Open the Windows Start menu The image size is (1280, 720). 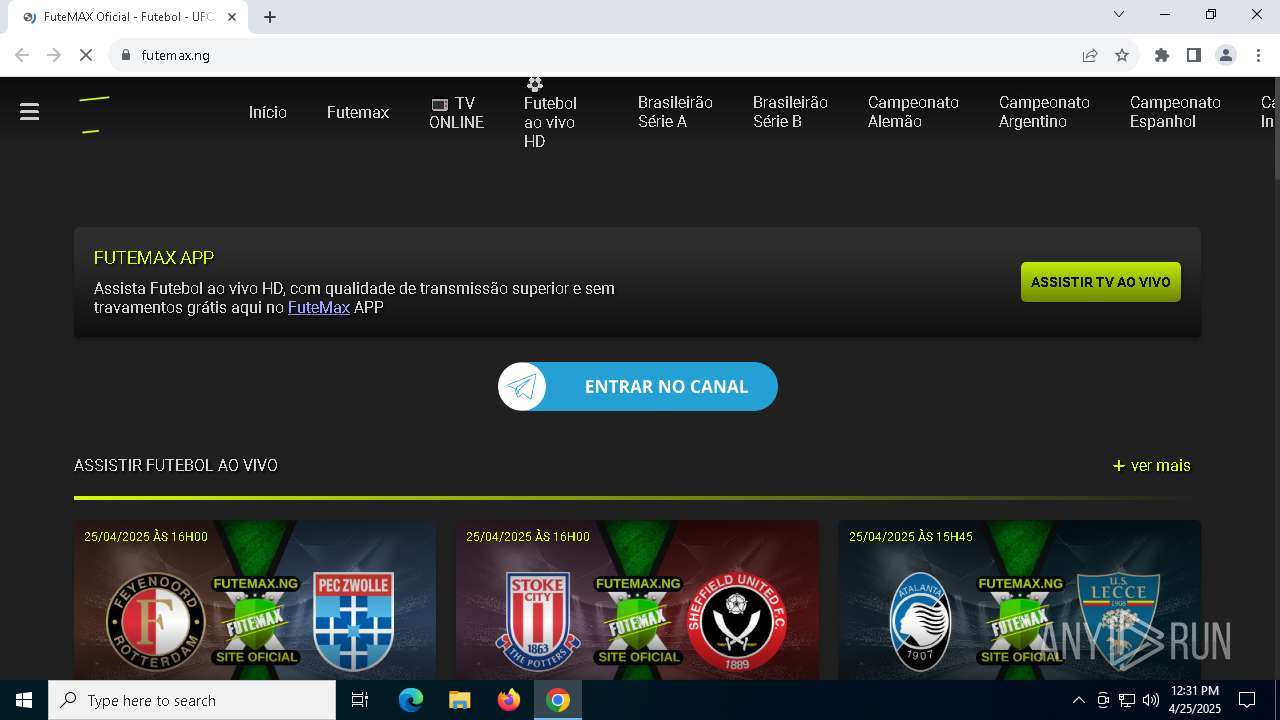click(24, 700)
